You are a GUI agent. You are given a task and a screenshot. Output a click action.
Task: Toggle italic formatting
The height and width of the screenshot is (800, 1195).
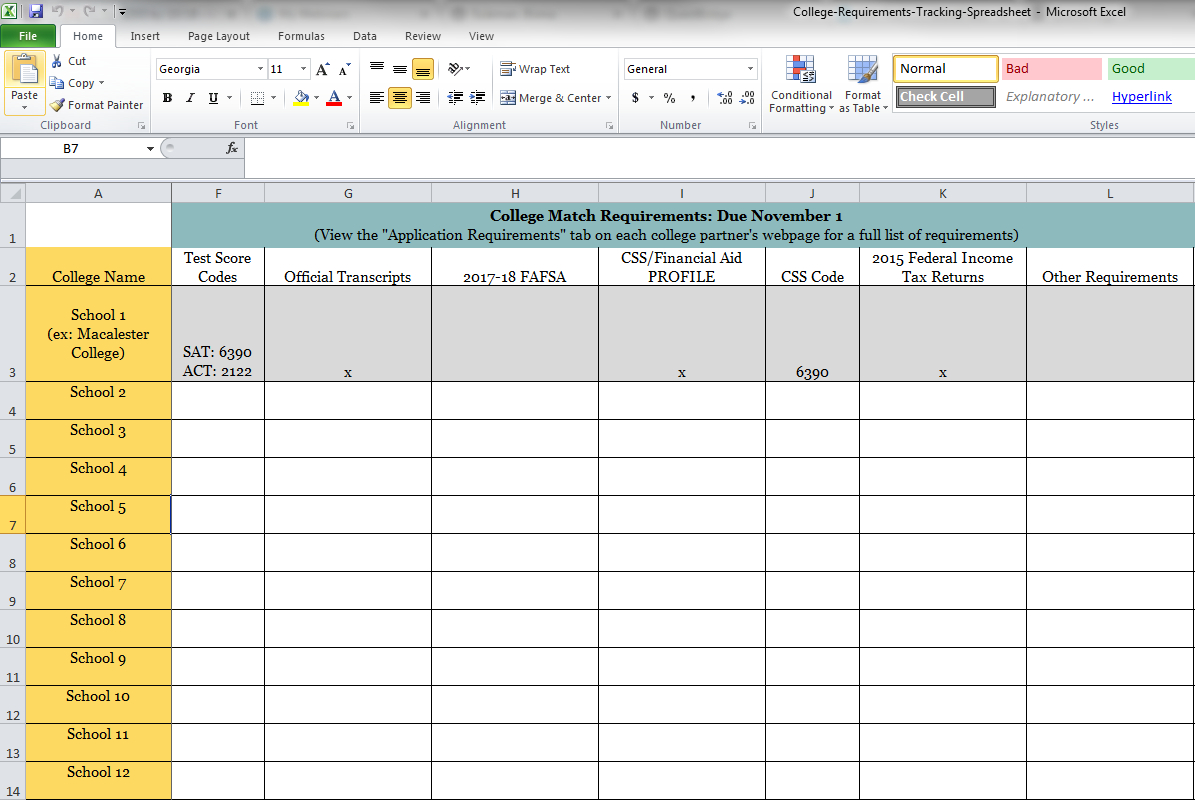[190, 98]
